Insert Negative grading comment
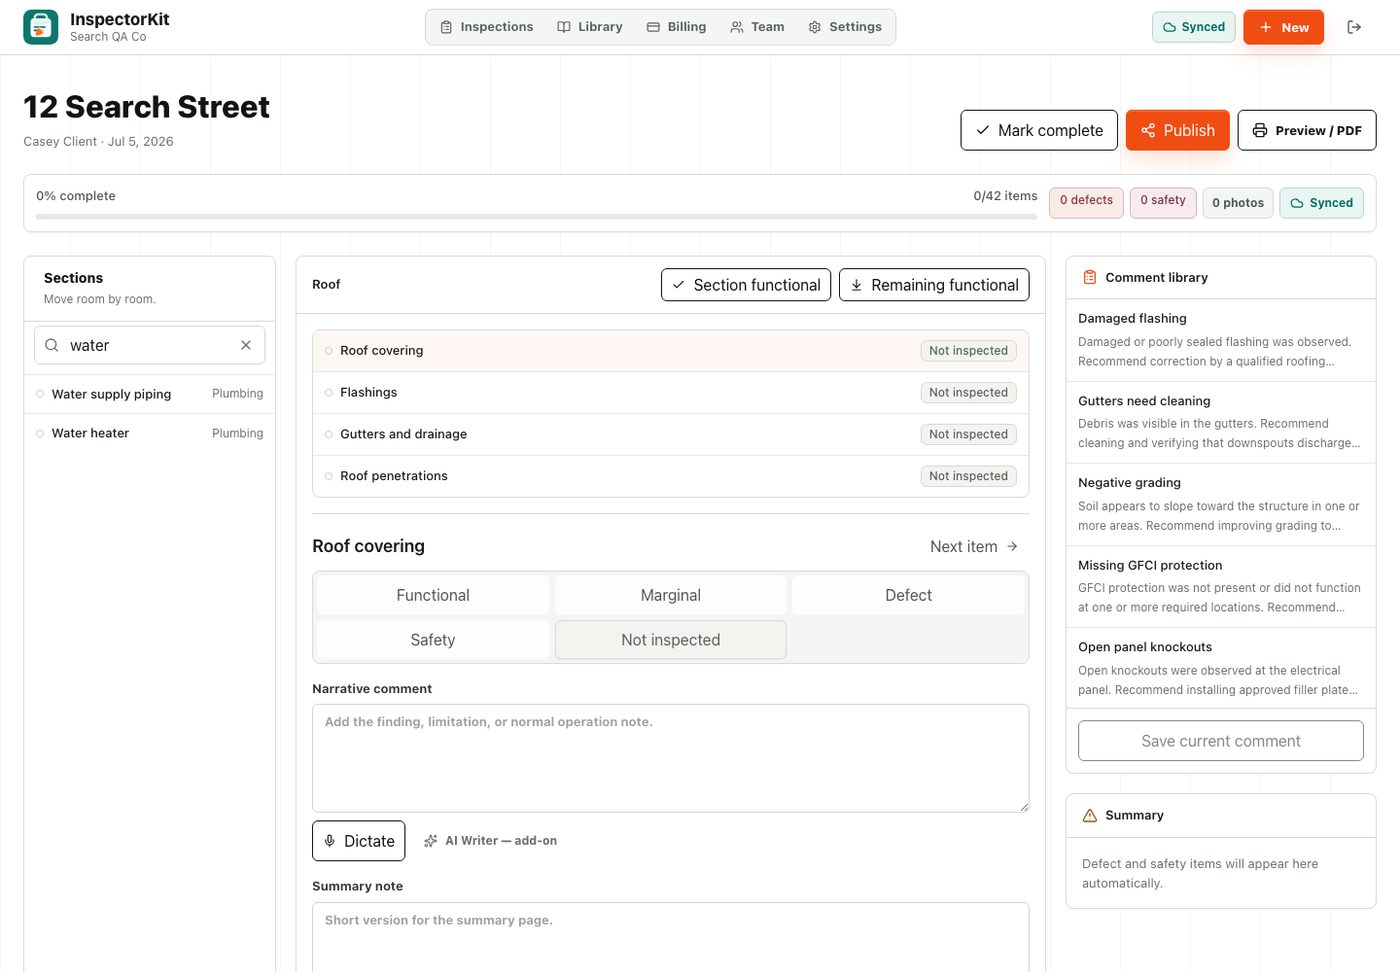The image size is (1400, 972). (1221, 504)
